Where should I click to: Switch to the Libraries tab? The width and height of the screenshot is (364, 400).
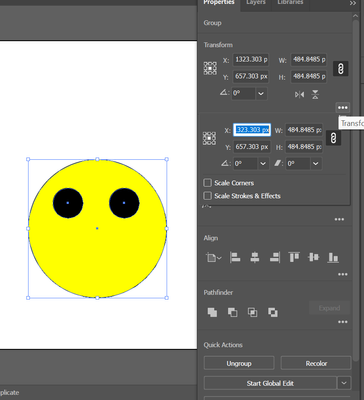pos(290,2)
